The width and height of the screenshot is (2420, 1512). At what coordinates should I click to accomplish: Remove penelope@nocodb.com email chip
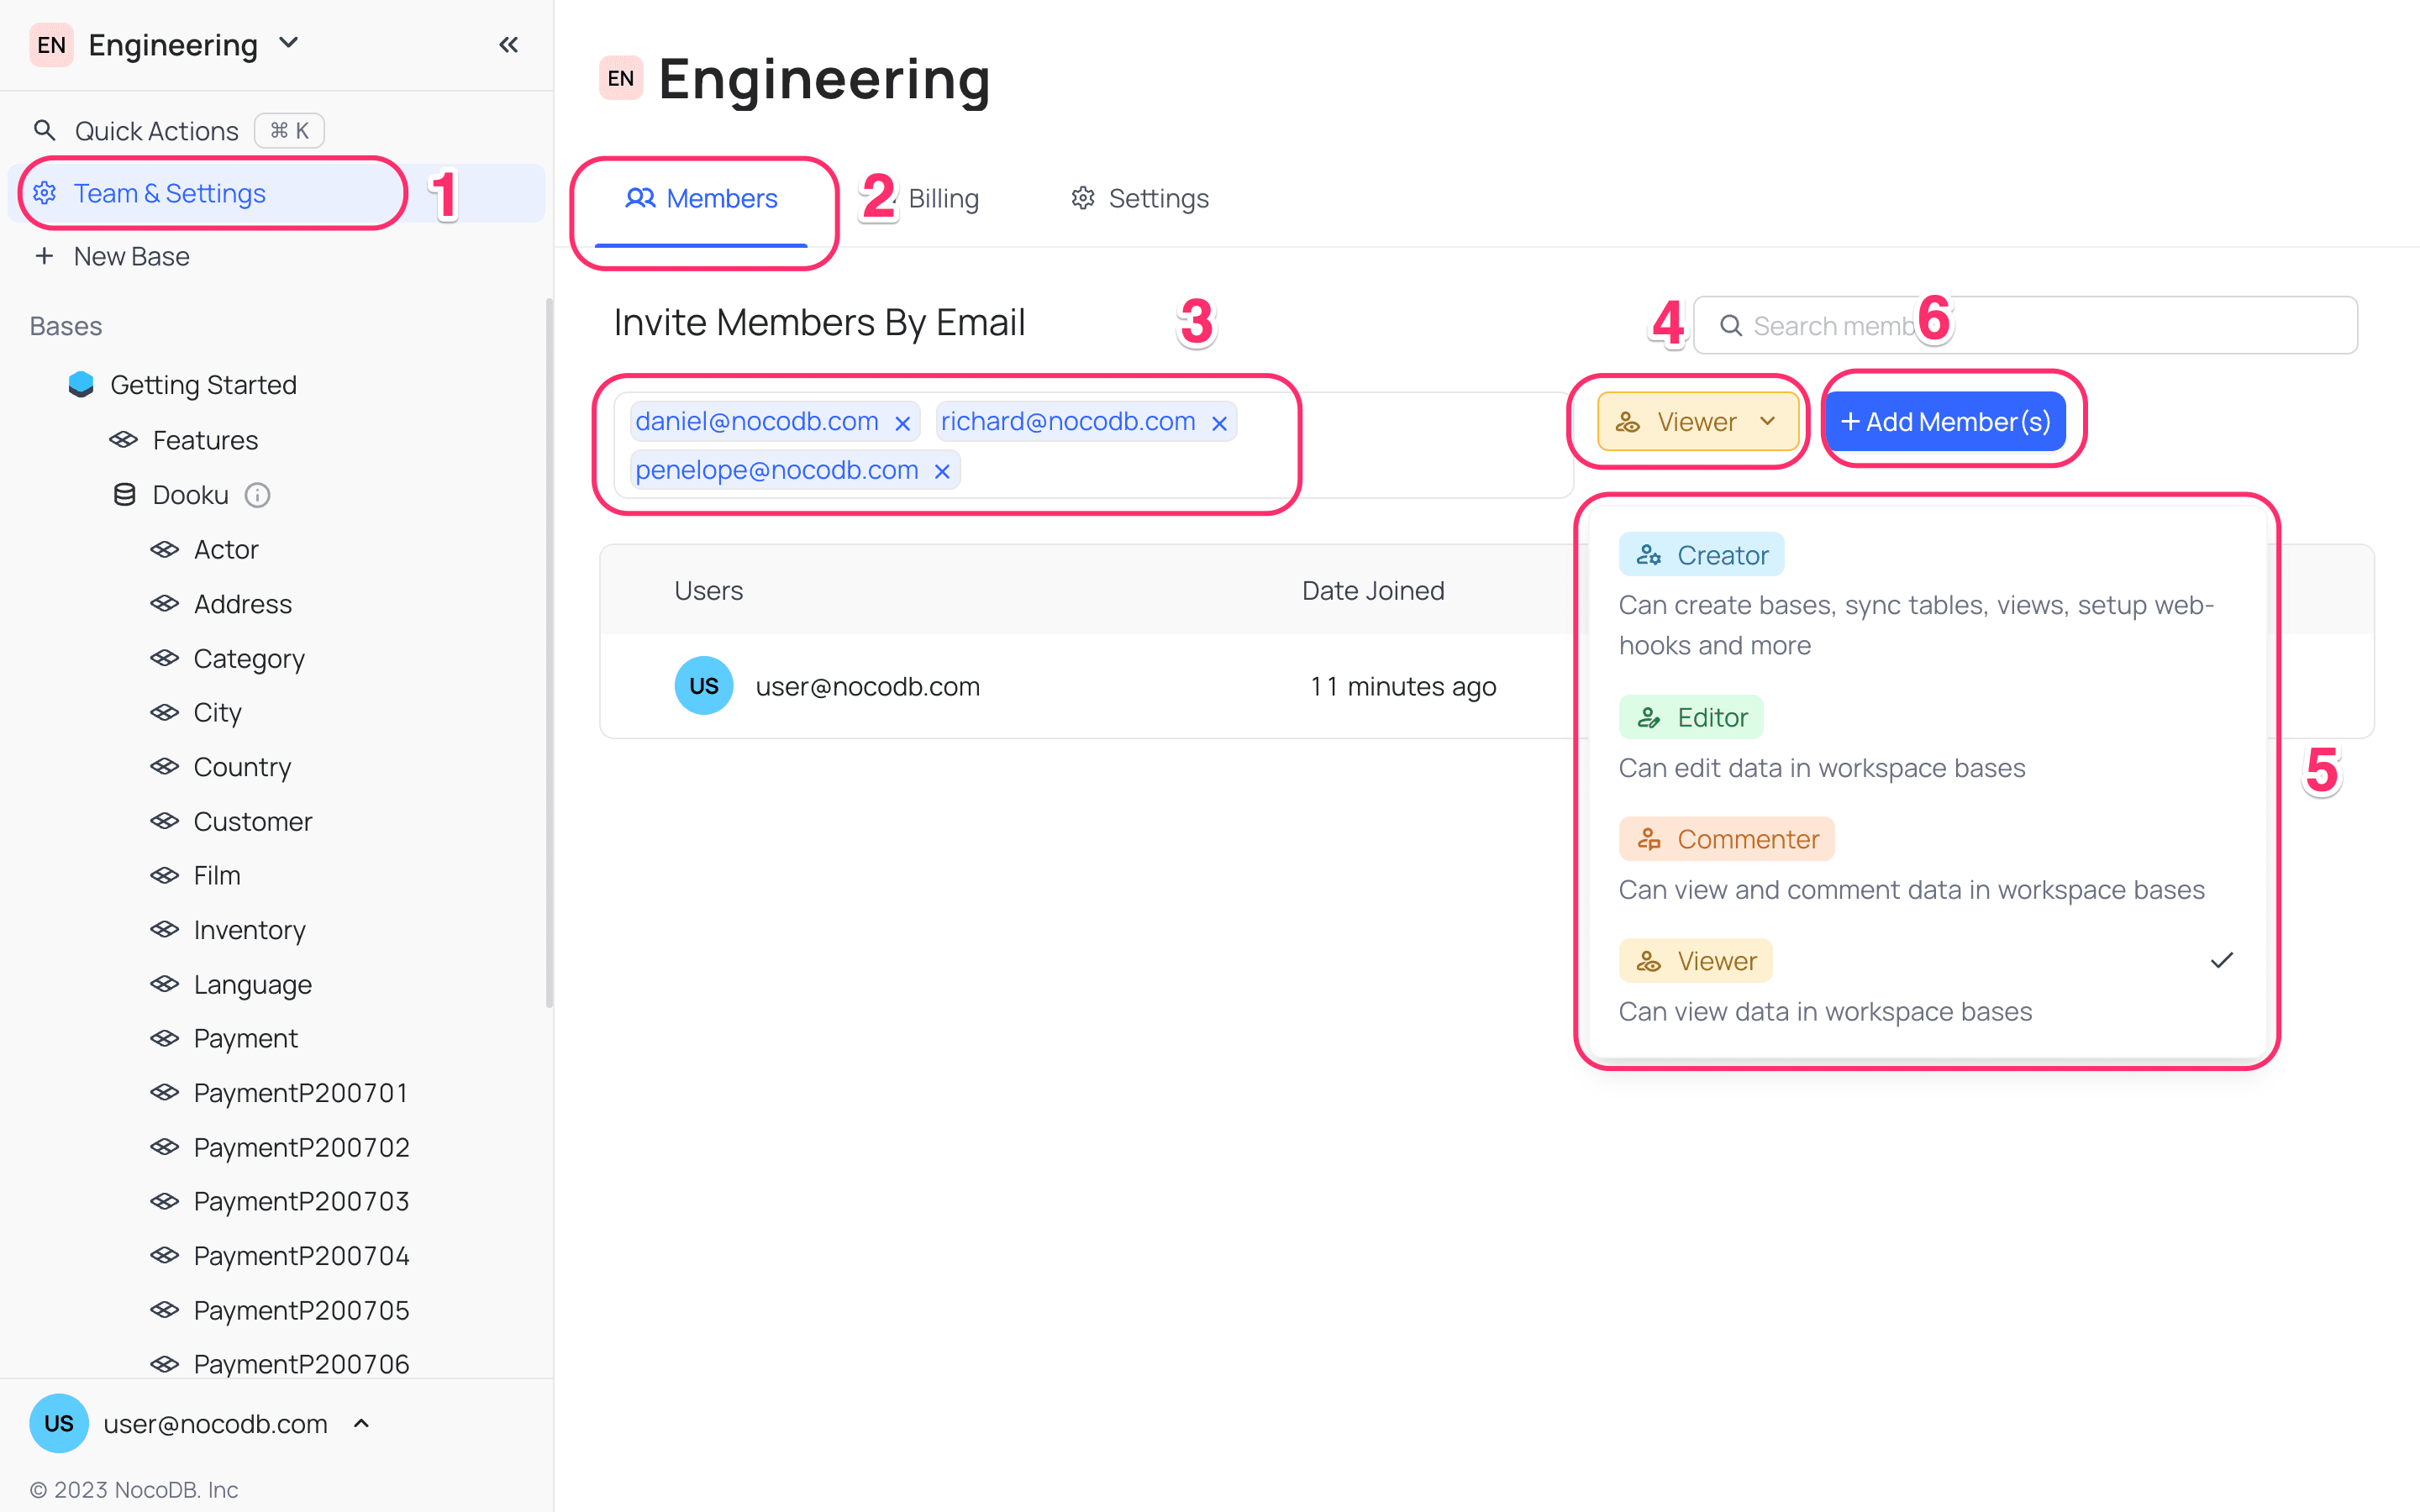click(942, 471)
